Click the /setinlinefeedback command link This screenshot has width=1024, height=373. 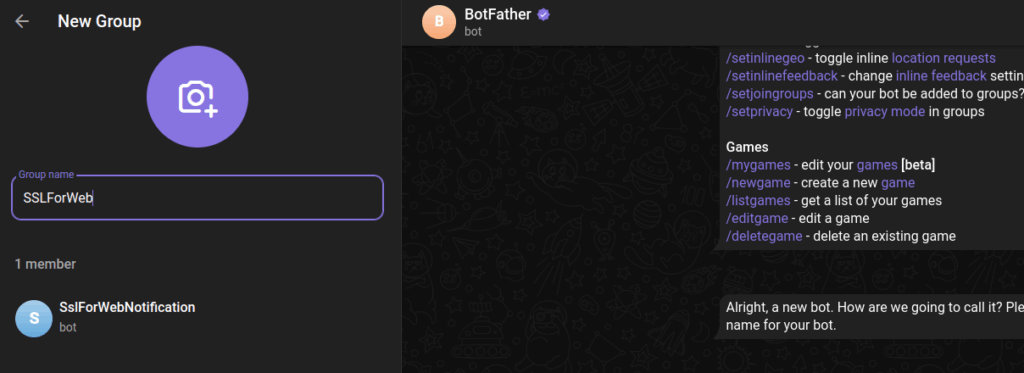coord(782,76)
